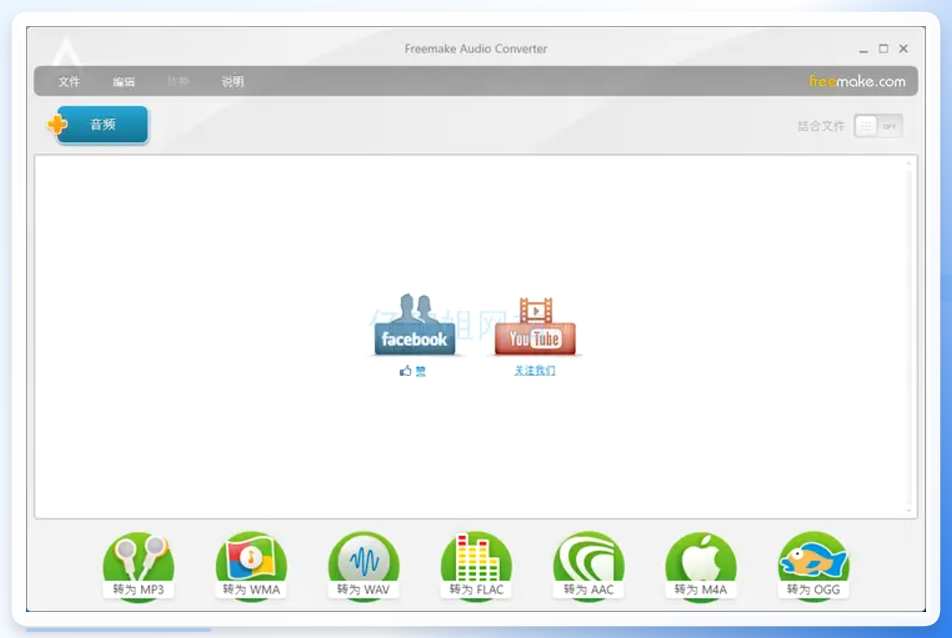
Task: Open the 说明 help menu
Action: point(233,81)
